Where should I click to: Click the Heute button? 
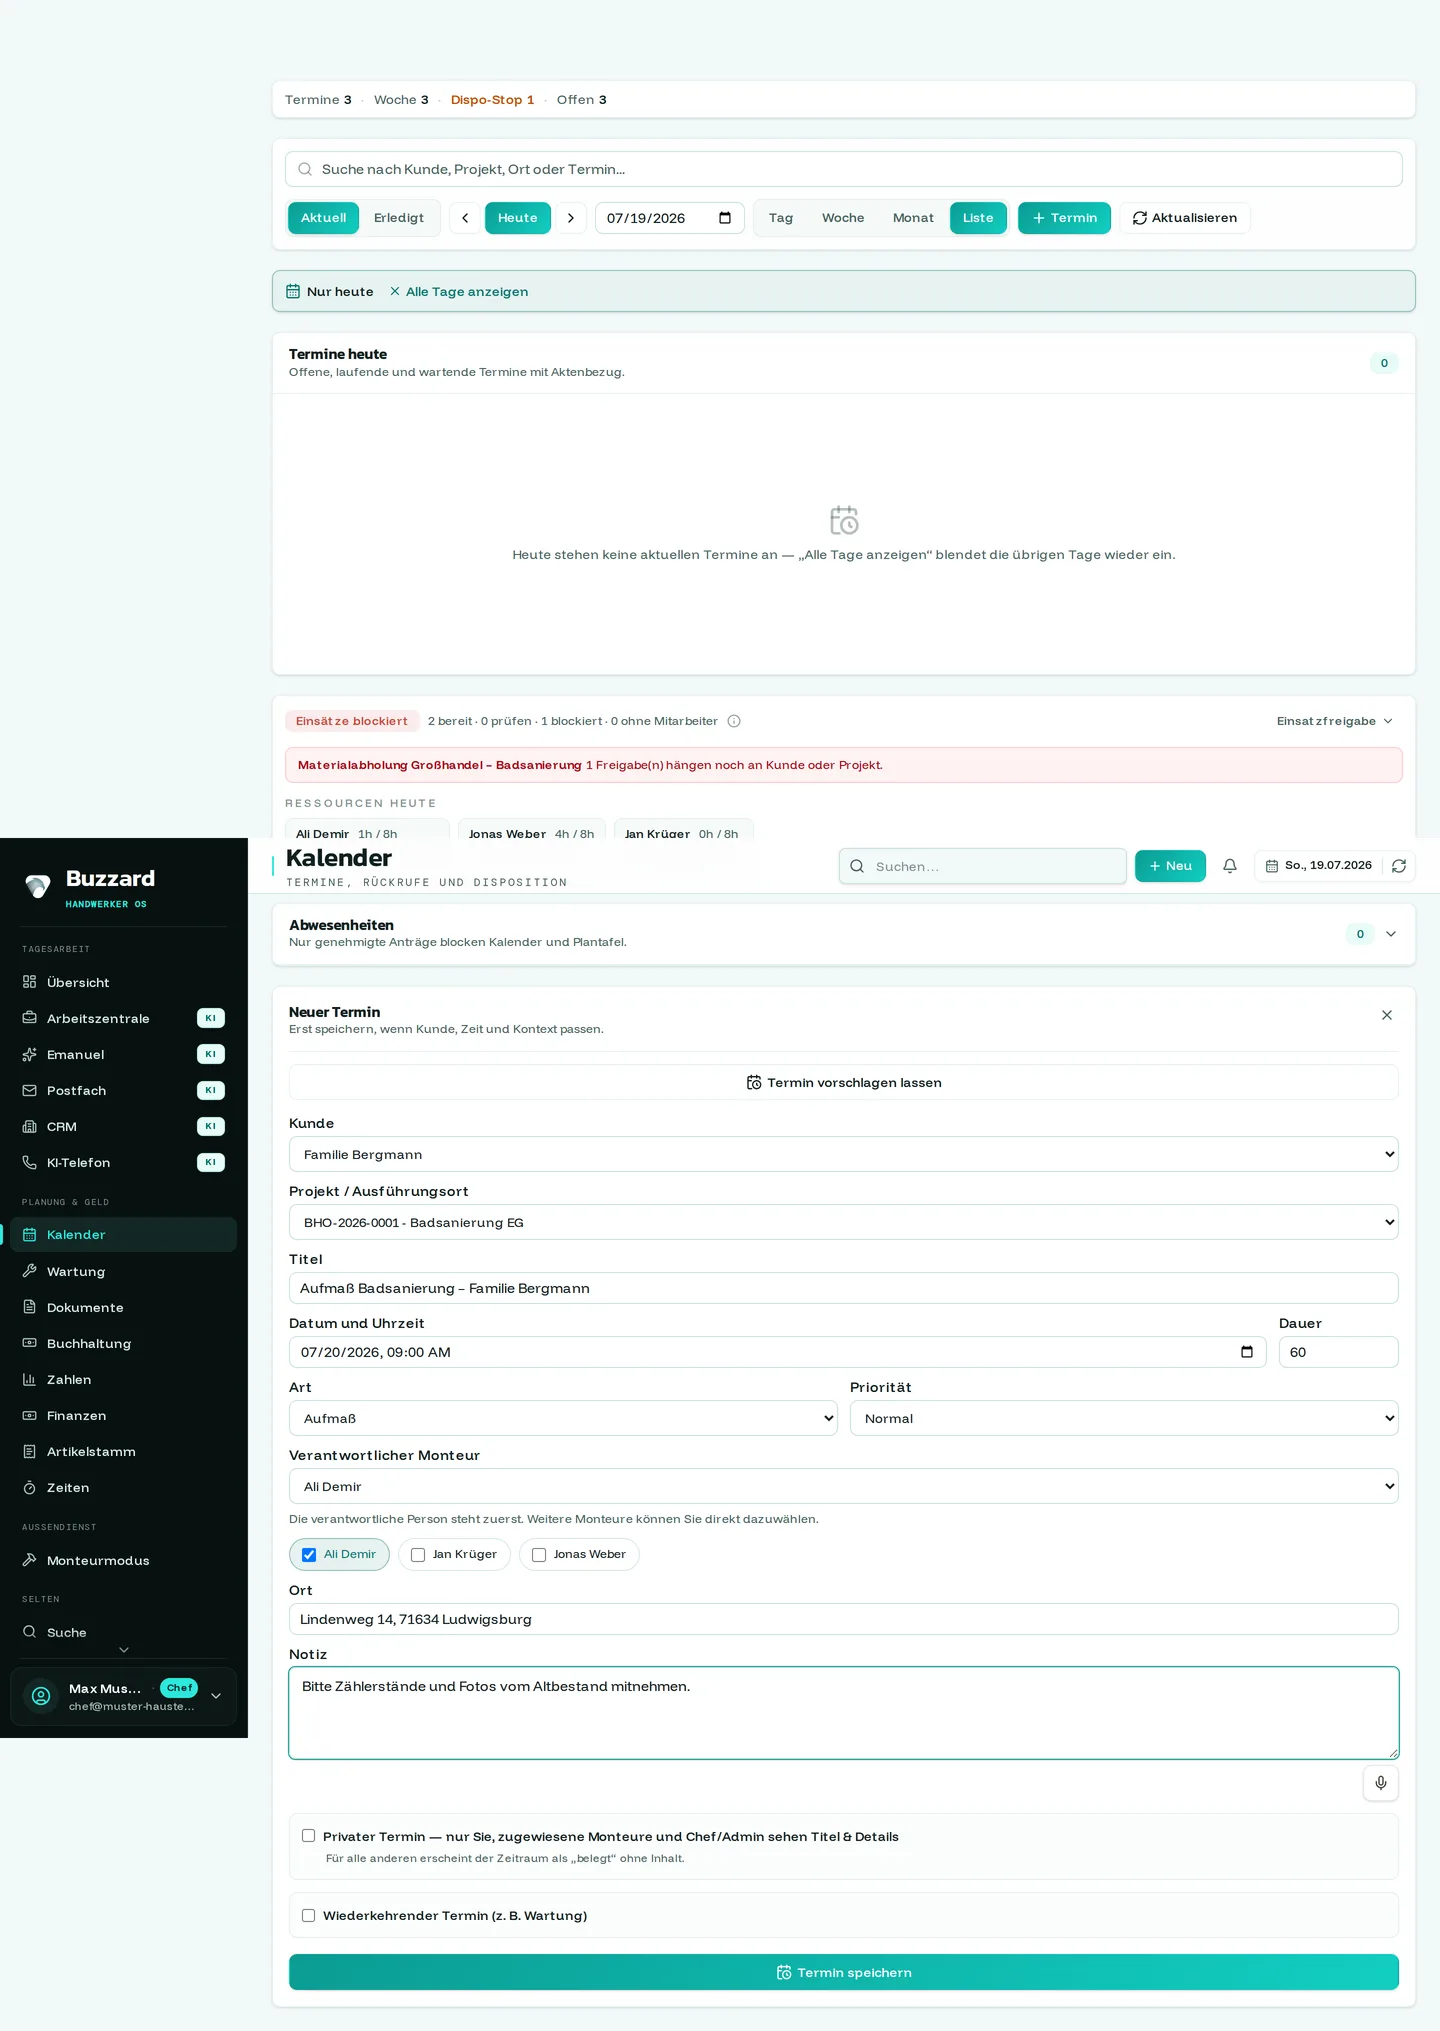coord(518,218)
